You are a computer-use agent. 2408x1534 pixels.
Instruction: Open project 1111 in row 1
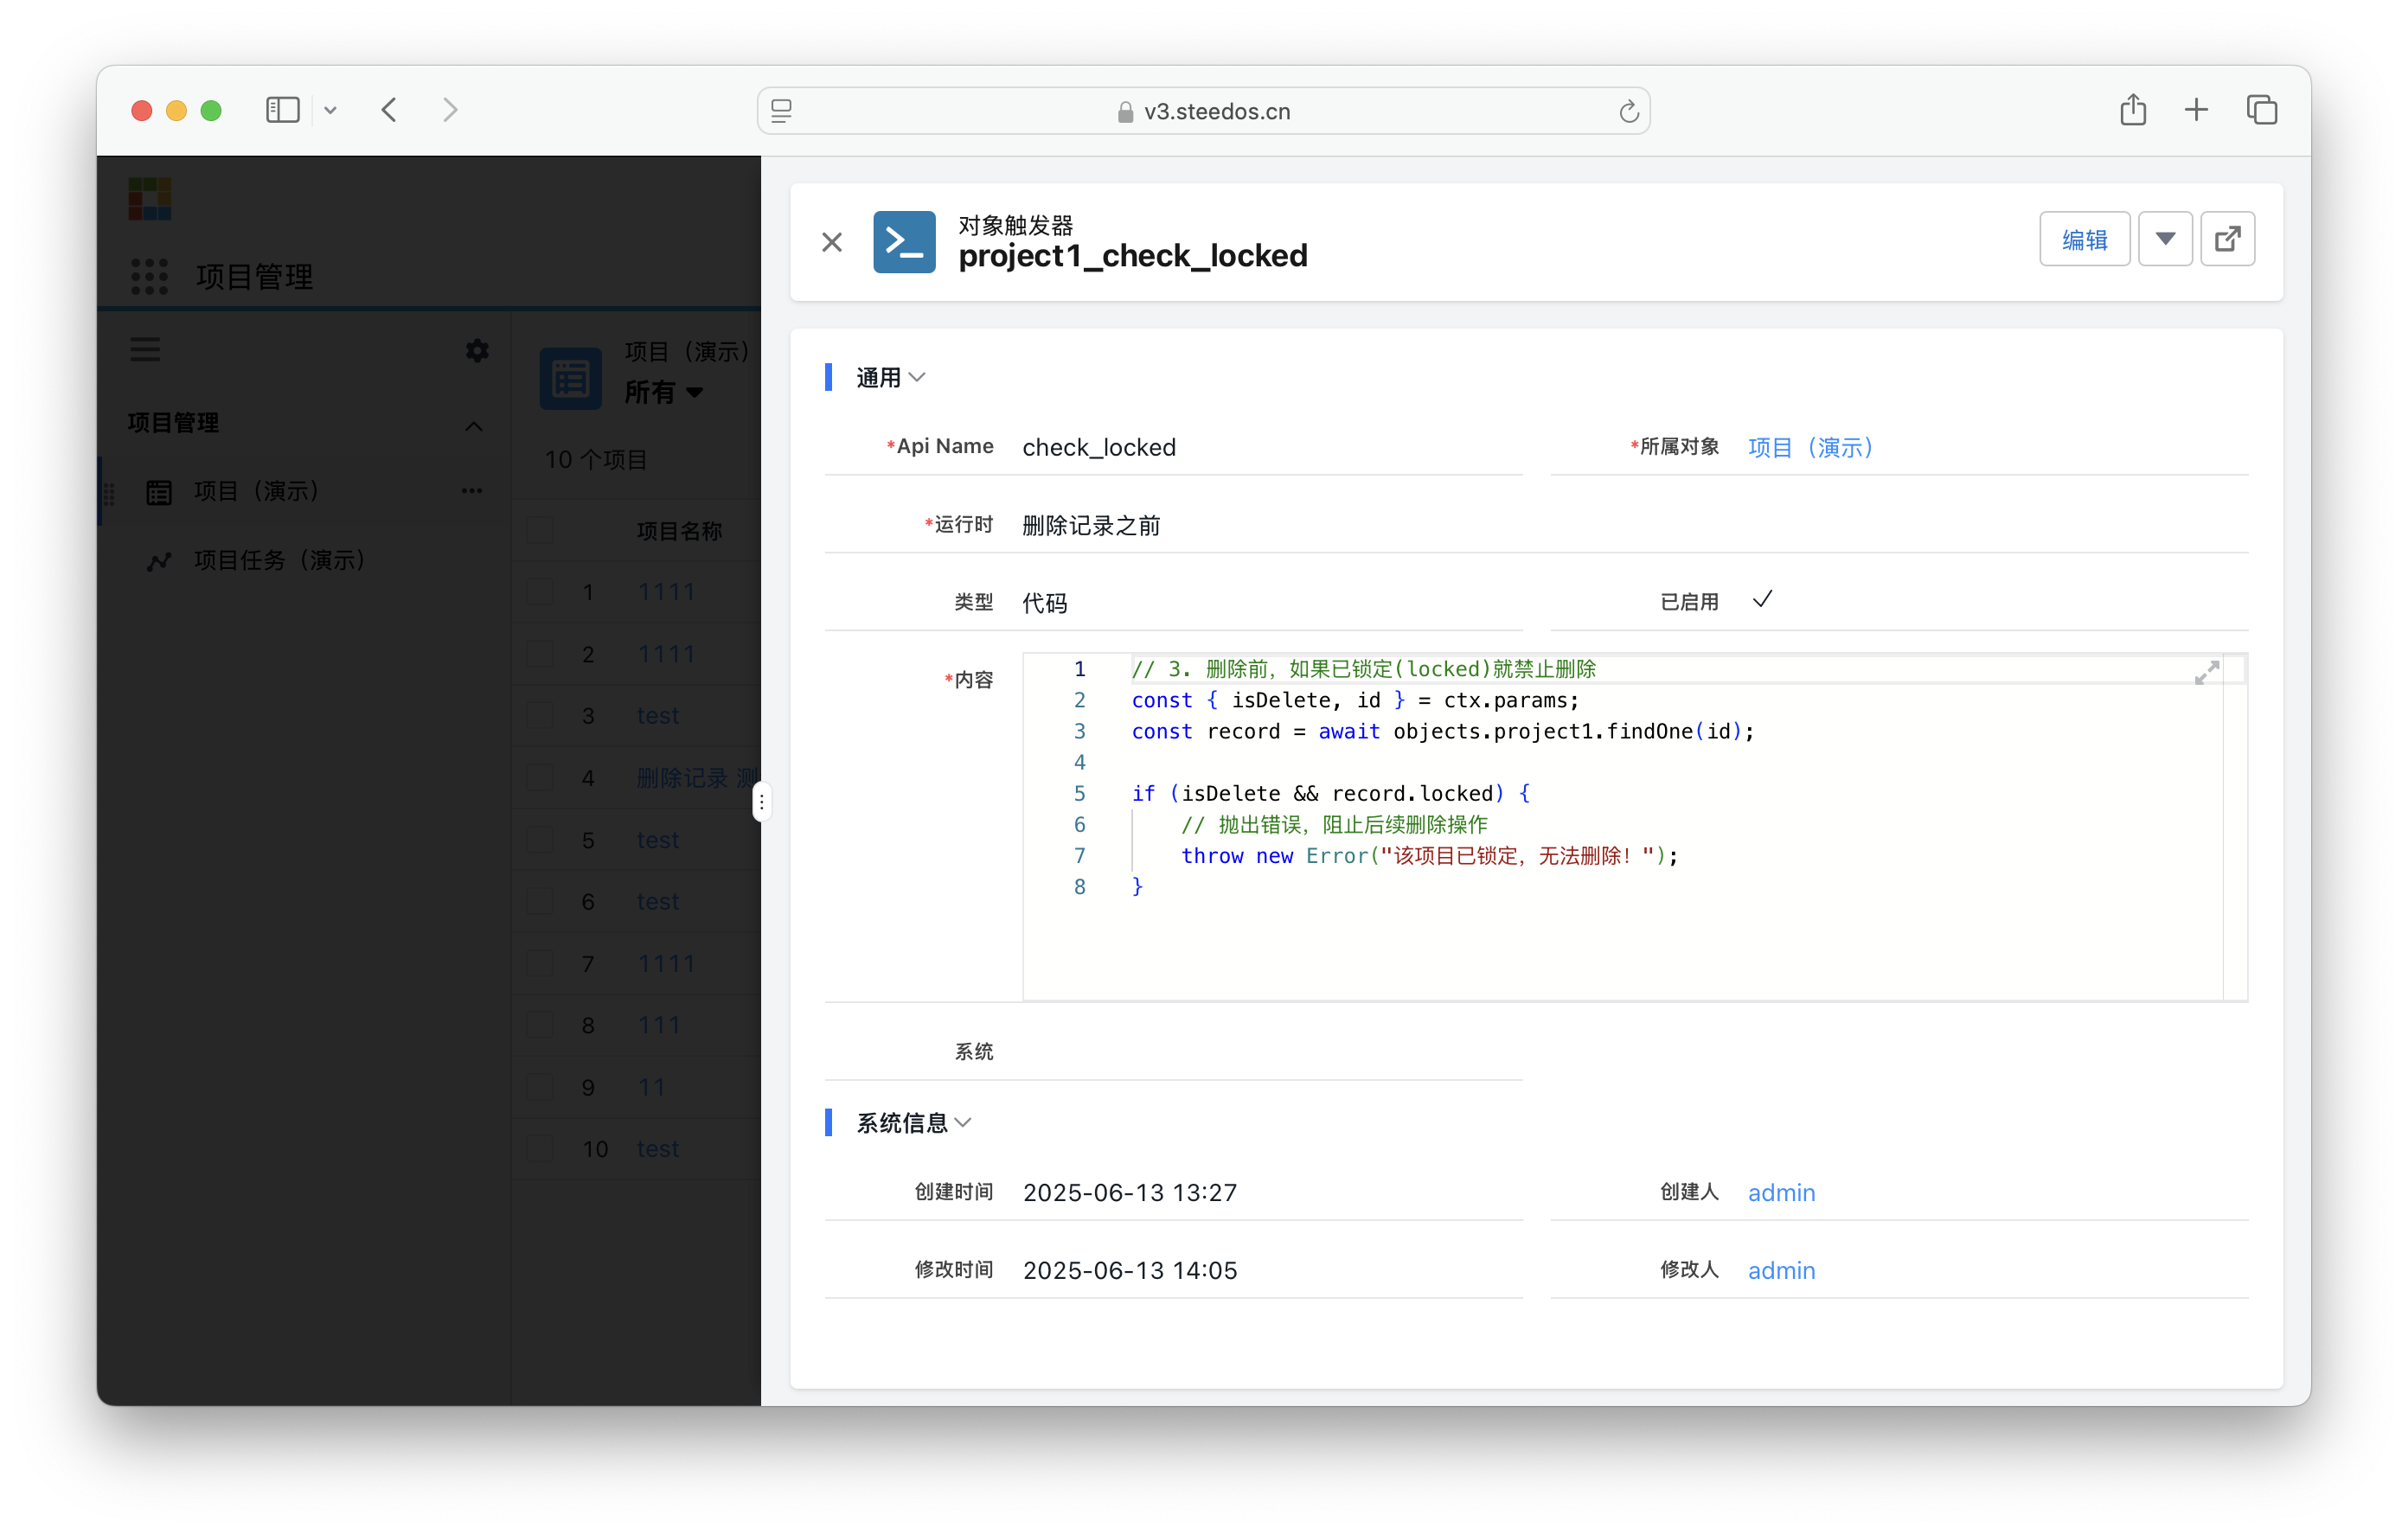666,592
